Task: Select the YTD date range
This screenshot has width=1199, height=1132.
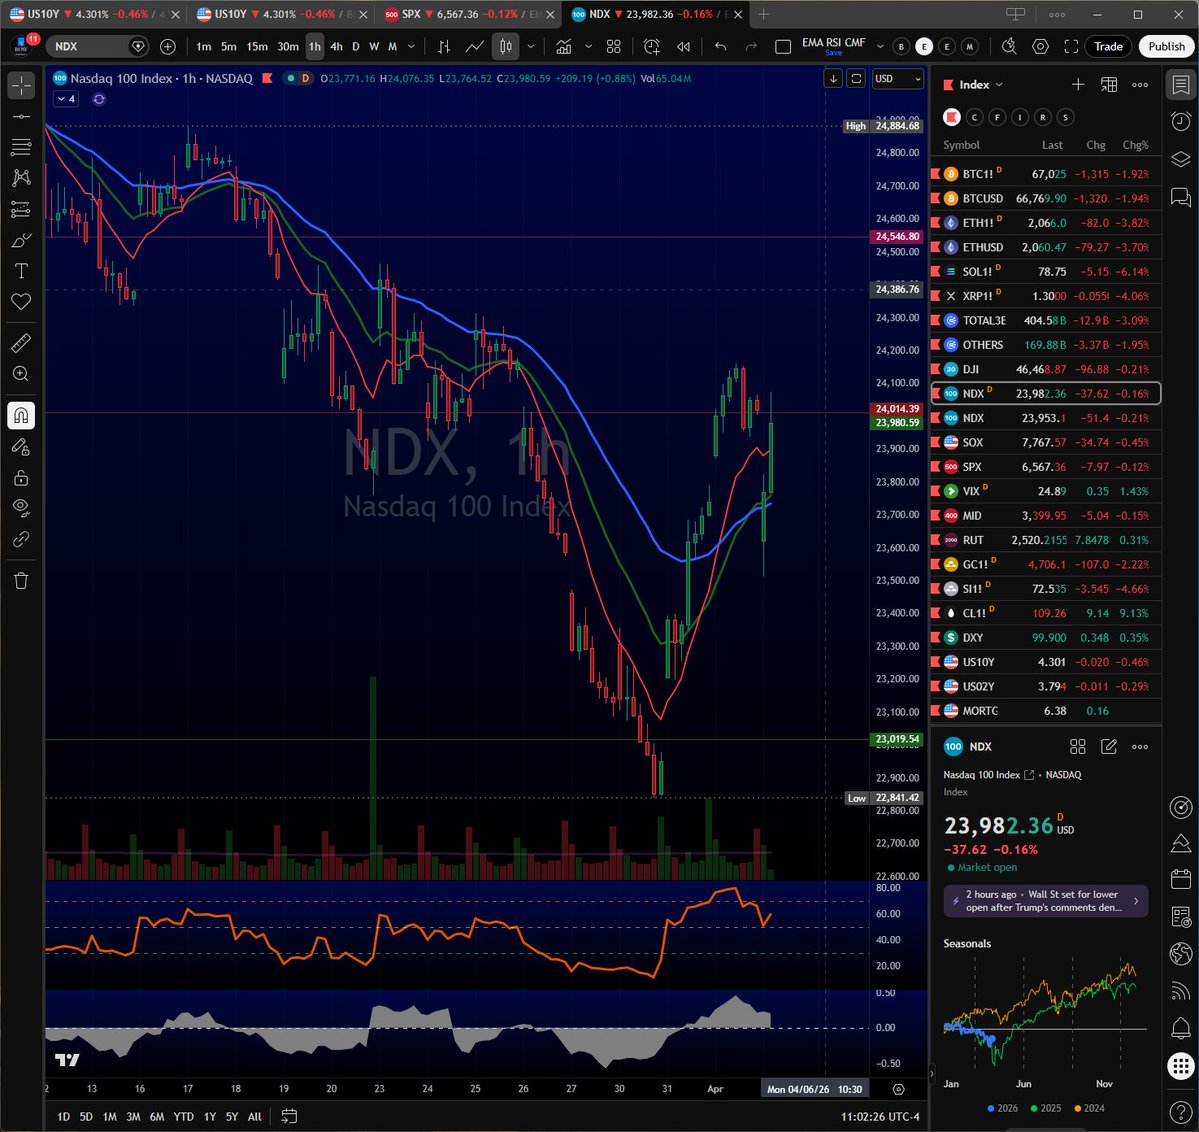Action: pyautogui.click(x=184, y=1117)
